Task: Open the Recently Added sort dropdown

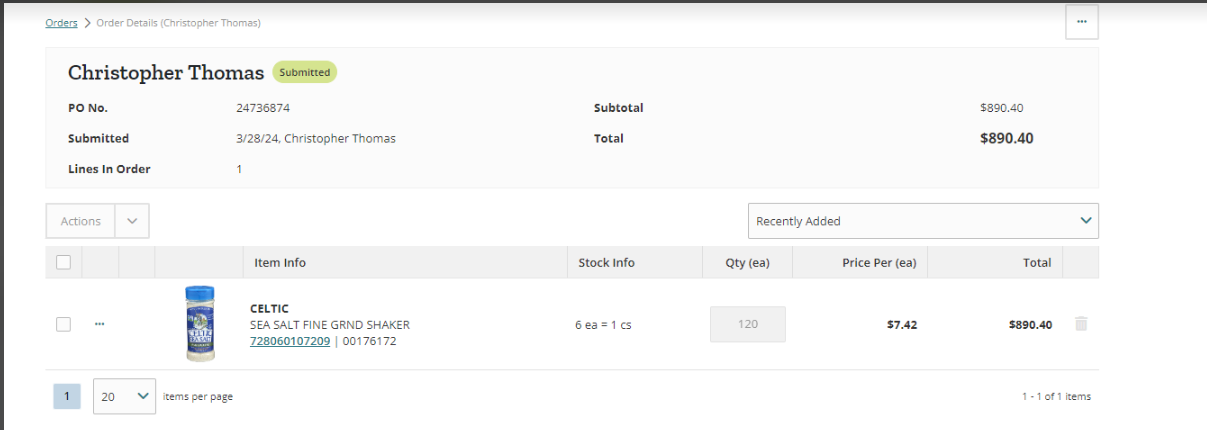Action: click(x=923, y=221)
